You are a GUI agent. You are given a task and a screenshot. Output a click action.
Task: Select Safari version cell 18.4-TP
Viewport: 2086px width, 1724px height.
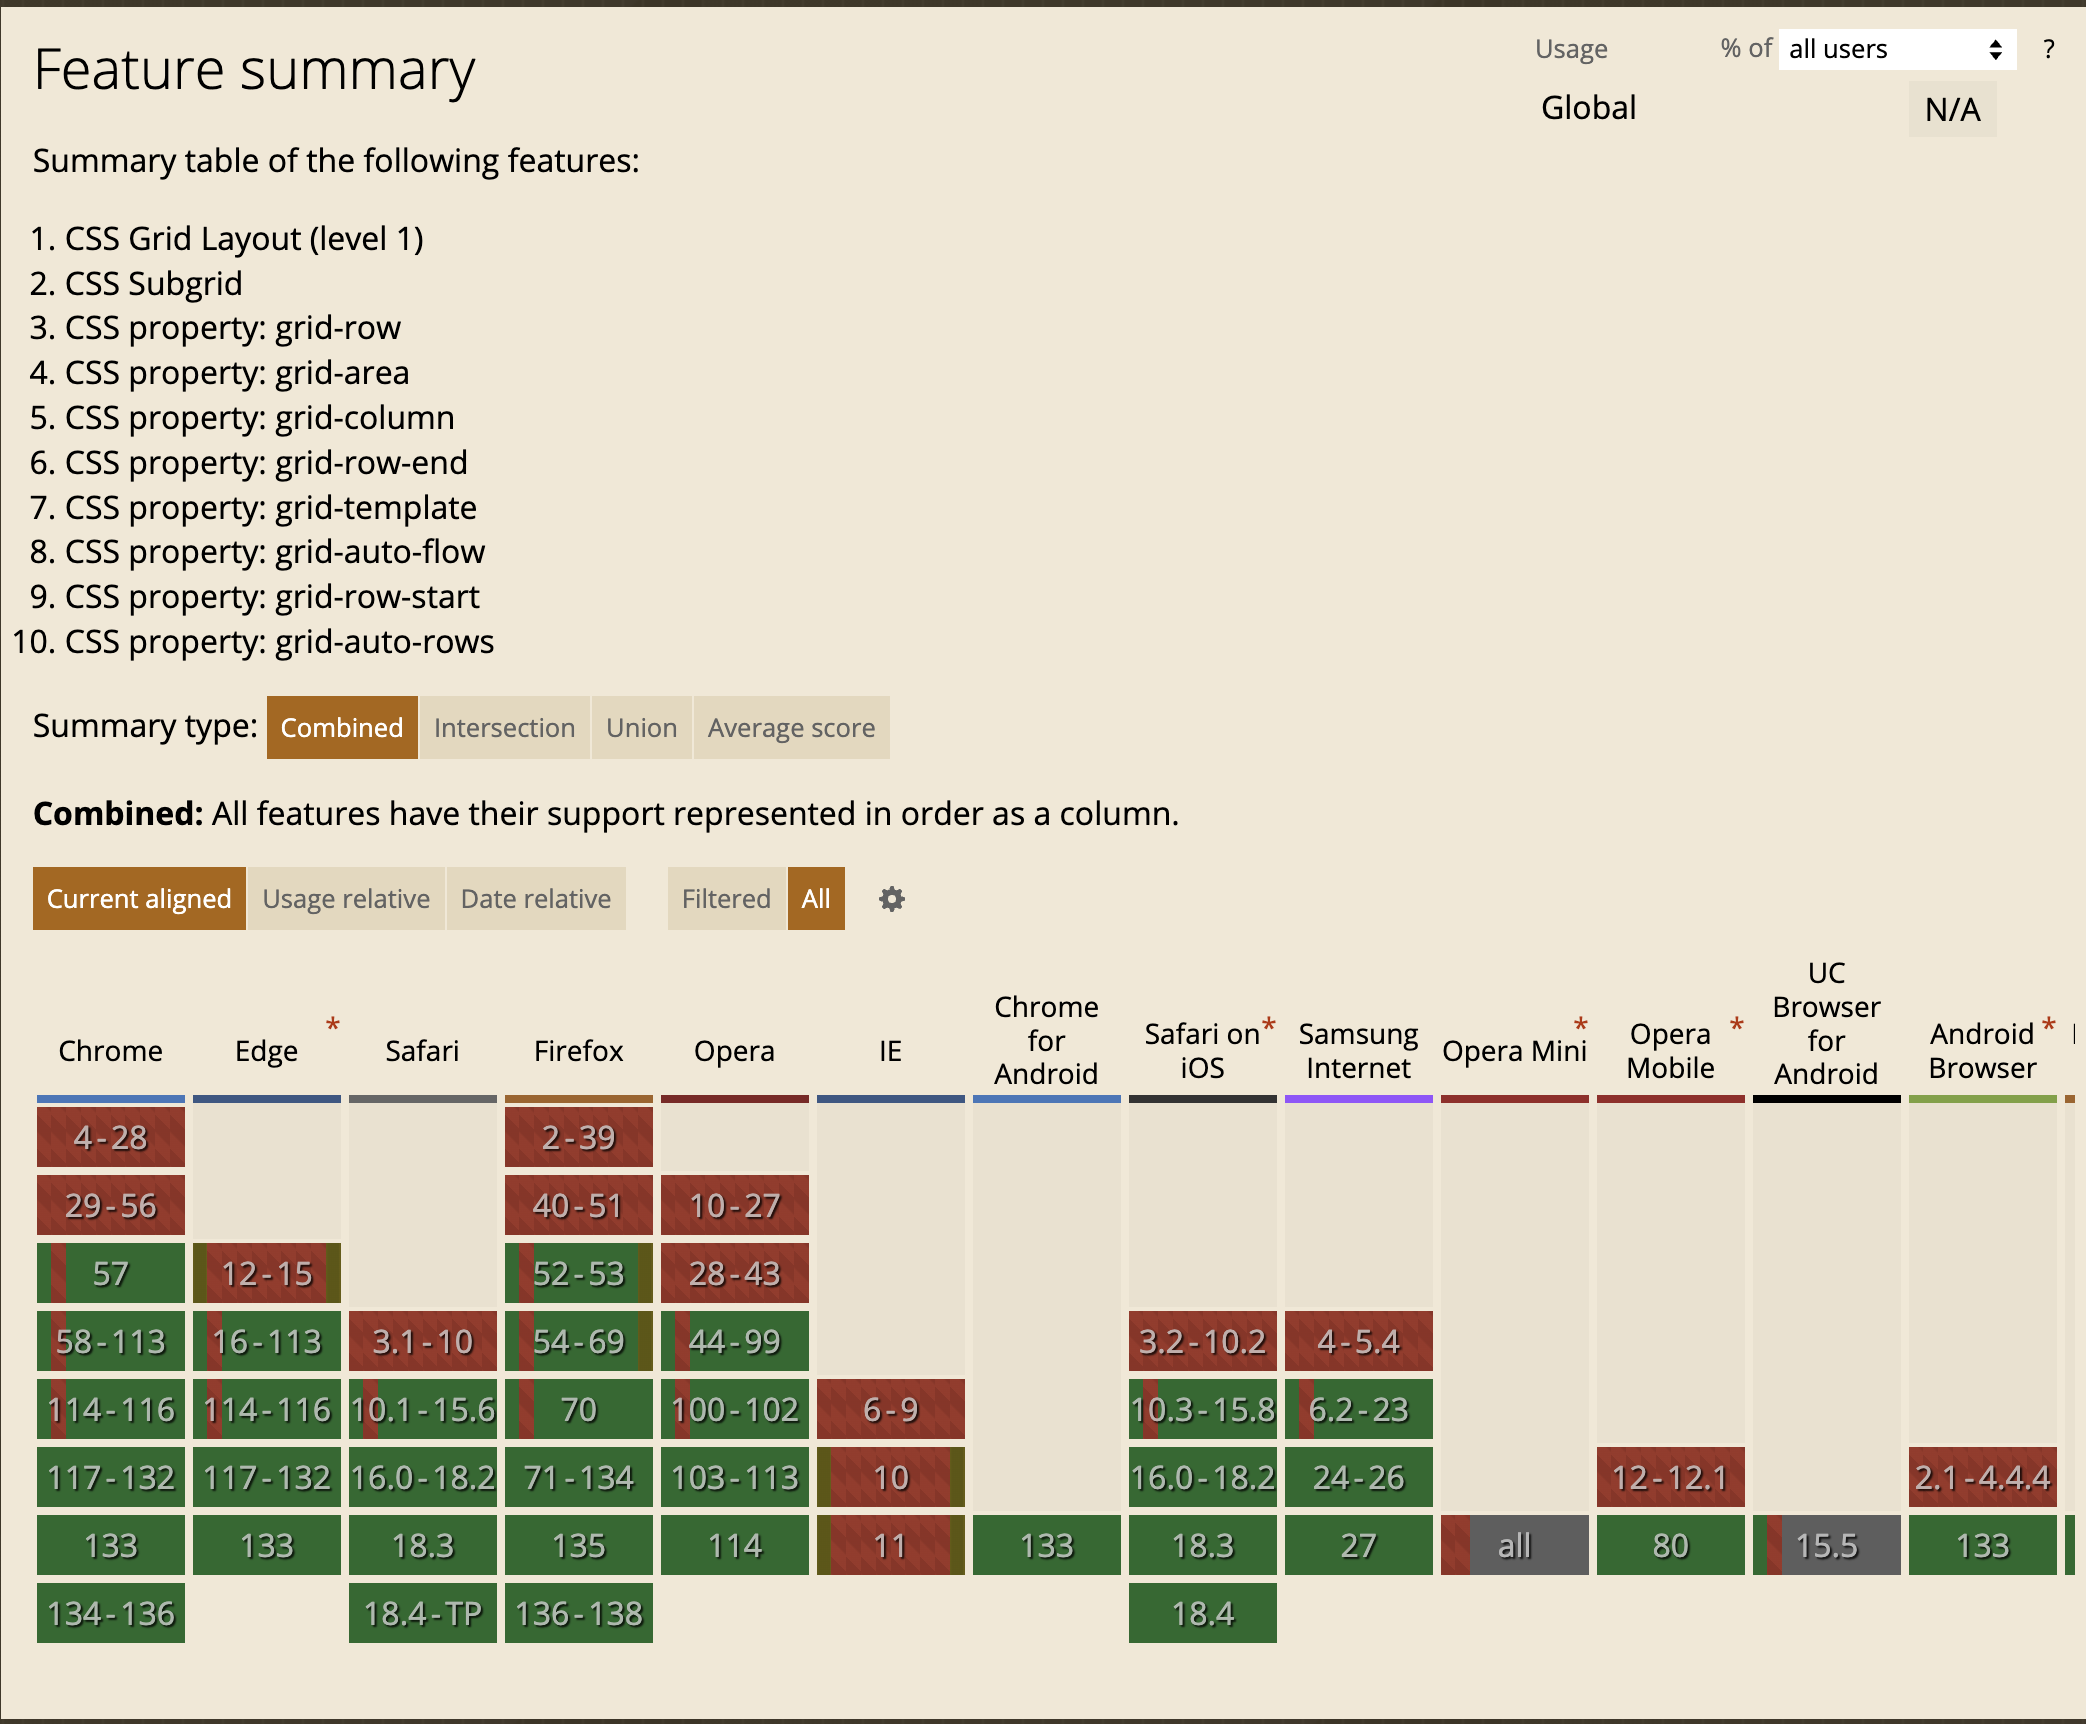pyautogui.click(x=423, y=1613)
